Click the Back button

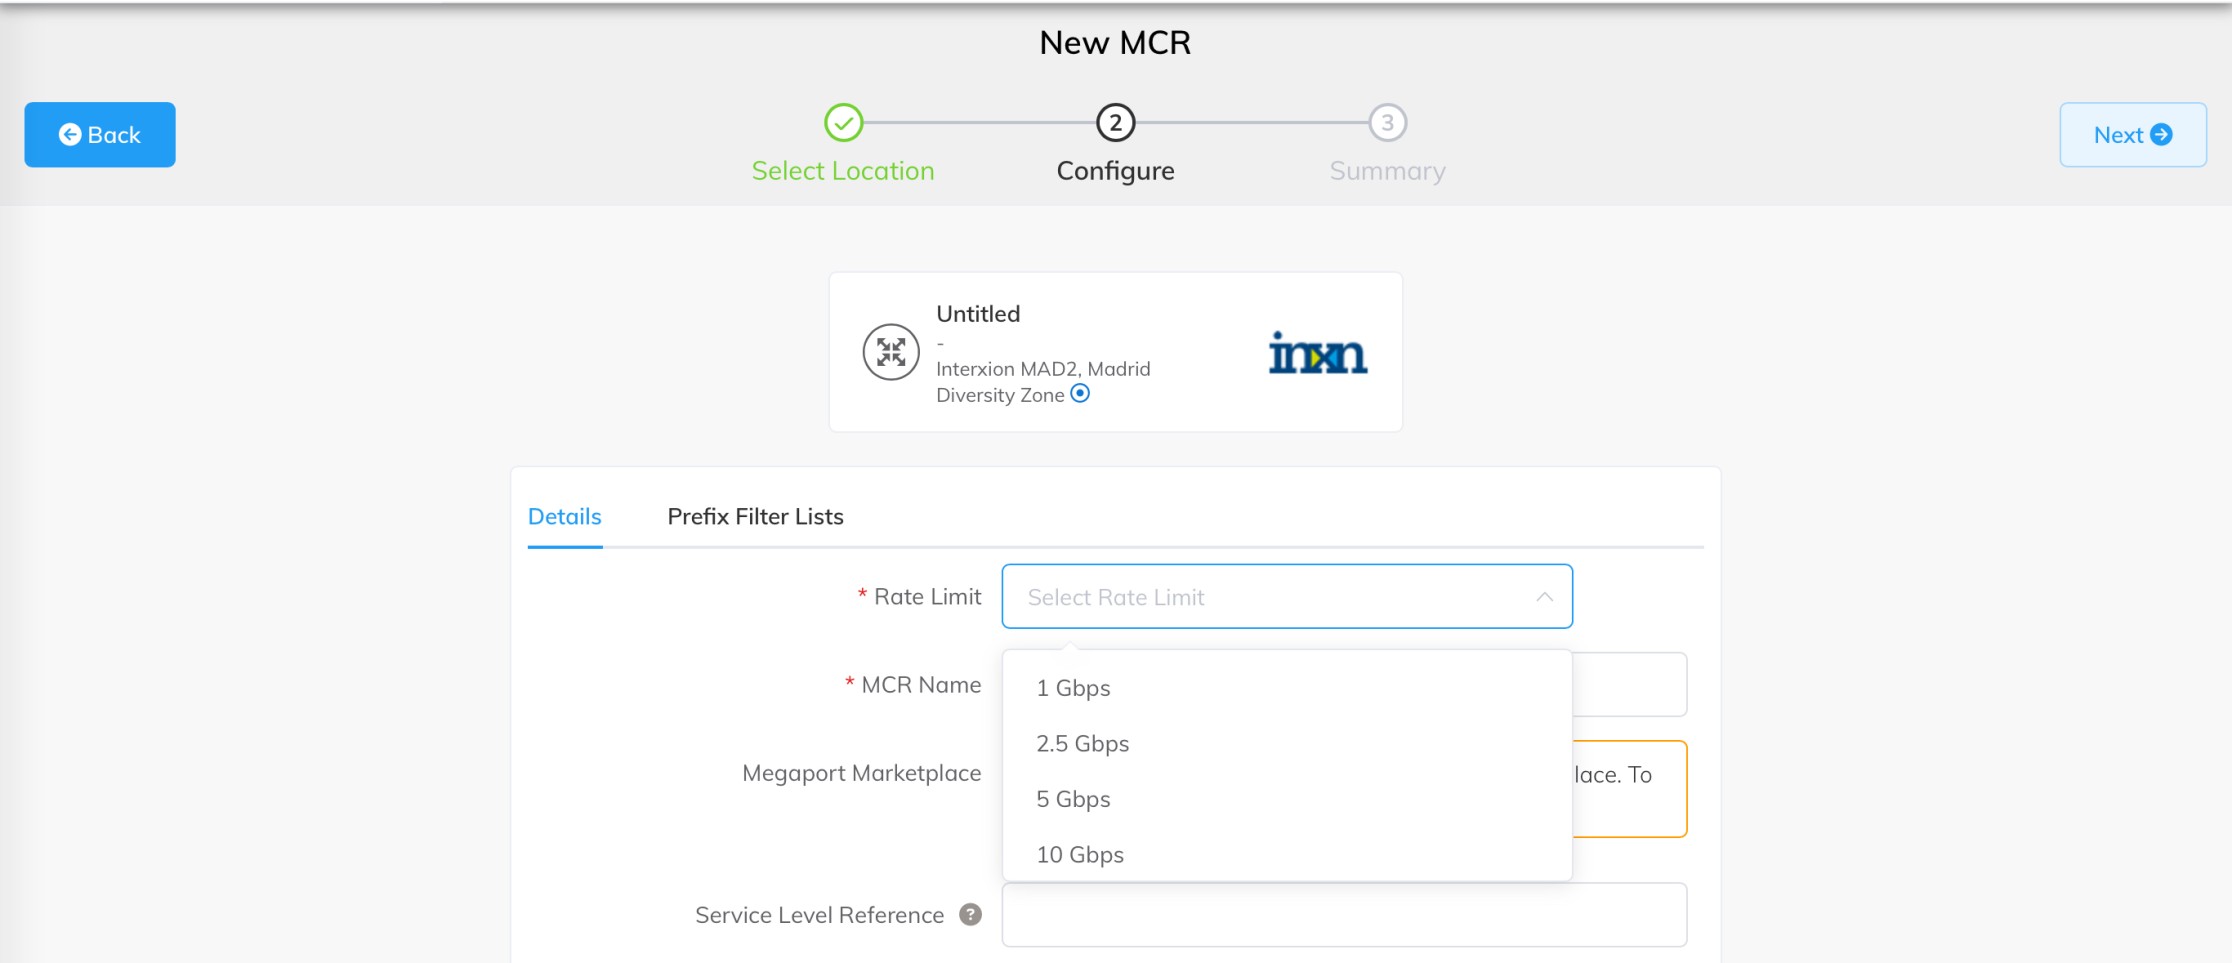(100, 134)
